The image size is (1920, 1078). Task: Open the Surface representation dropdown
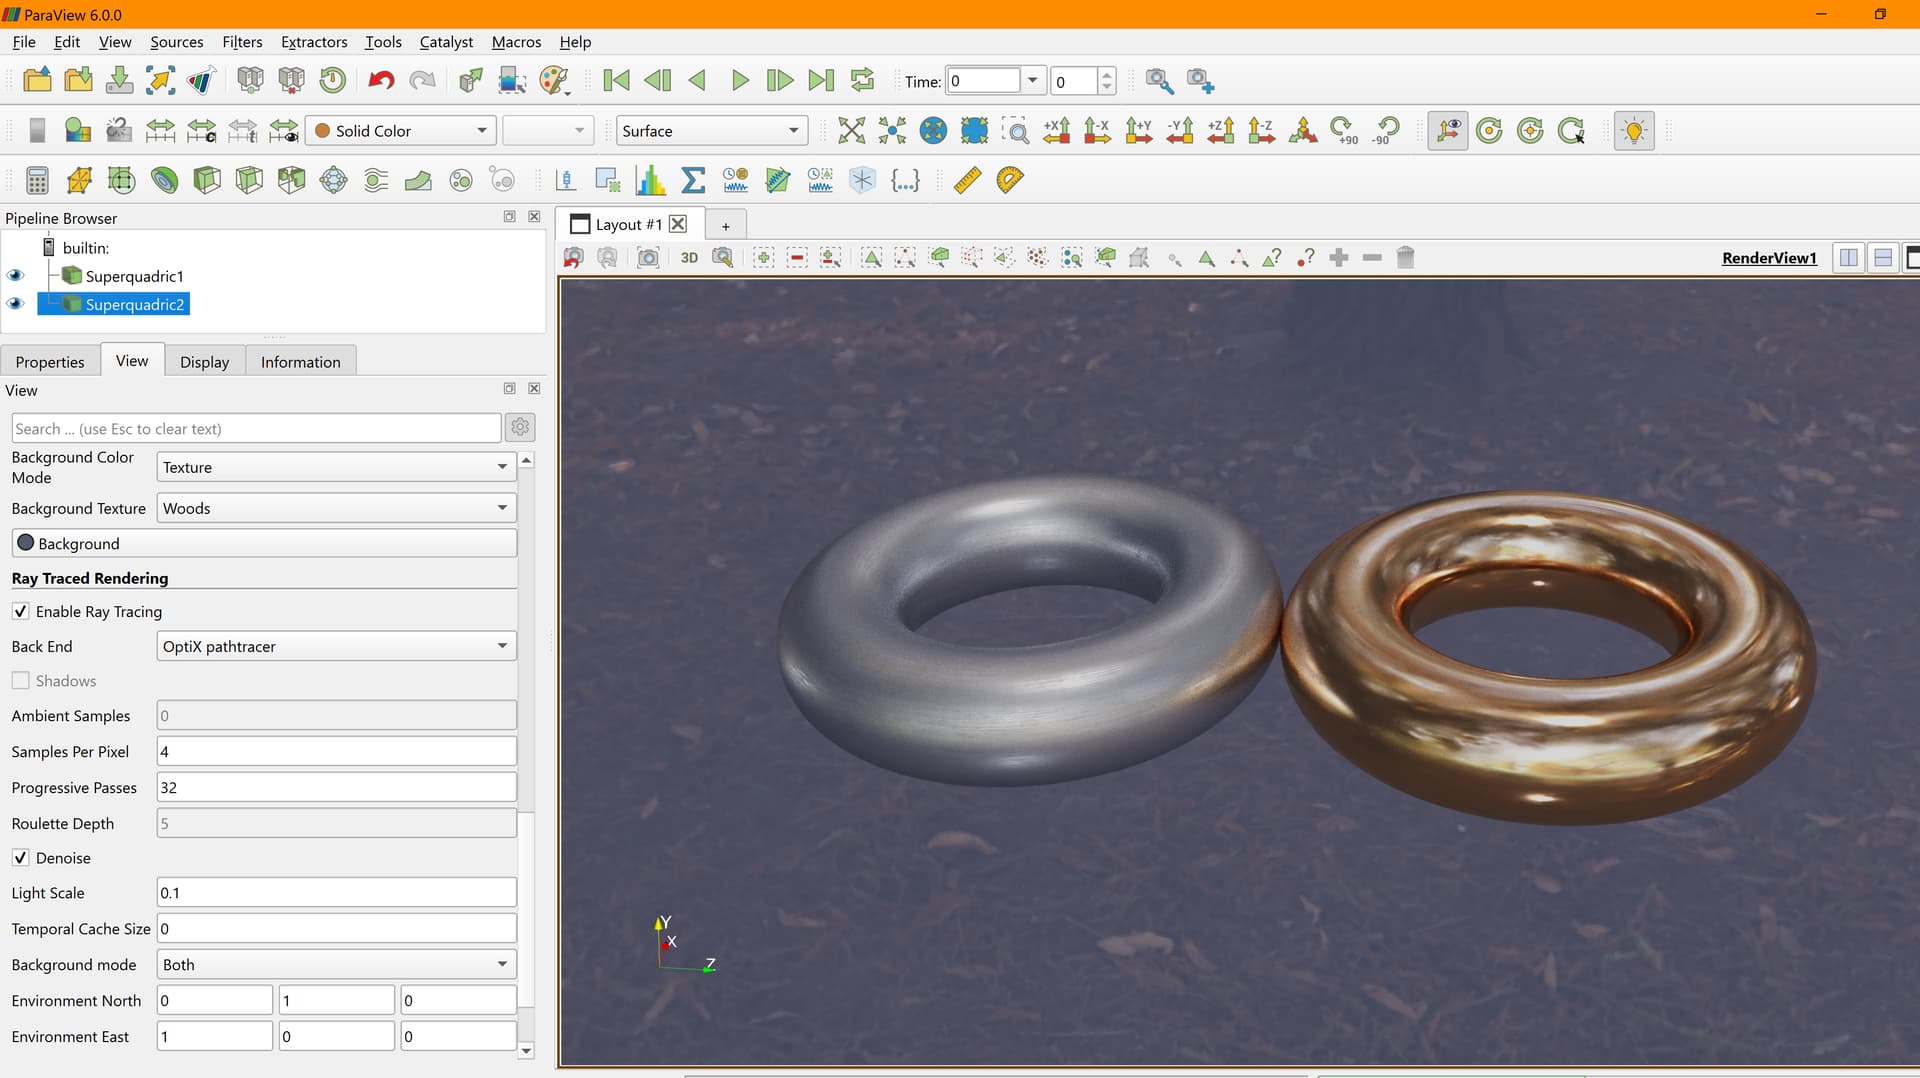pyautogui.click(x=710, y=131)
